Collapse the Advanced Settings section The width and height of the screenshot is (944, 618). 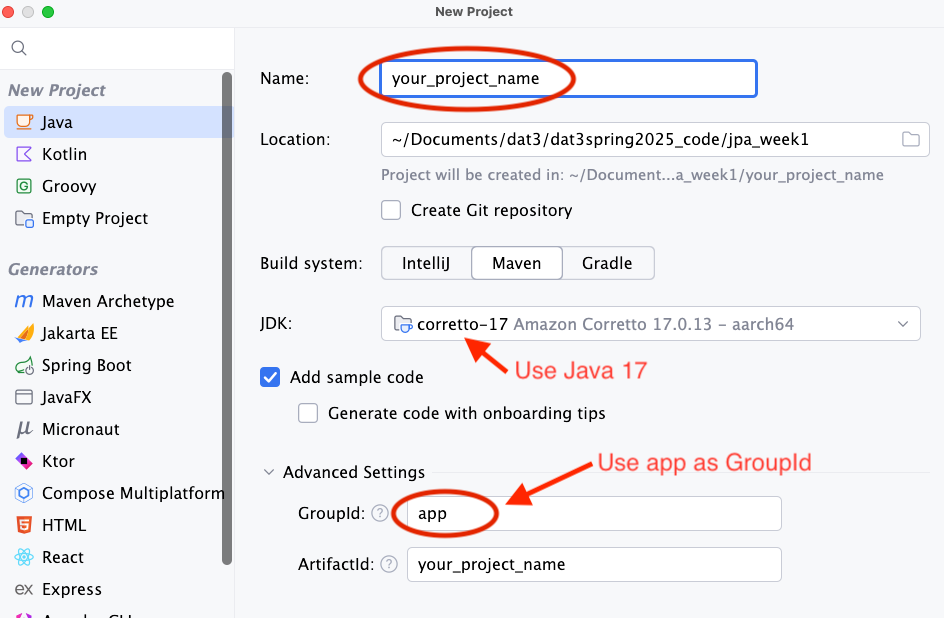click(268, 472)
